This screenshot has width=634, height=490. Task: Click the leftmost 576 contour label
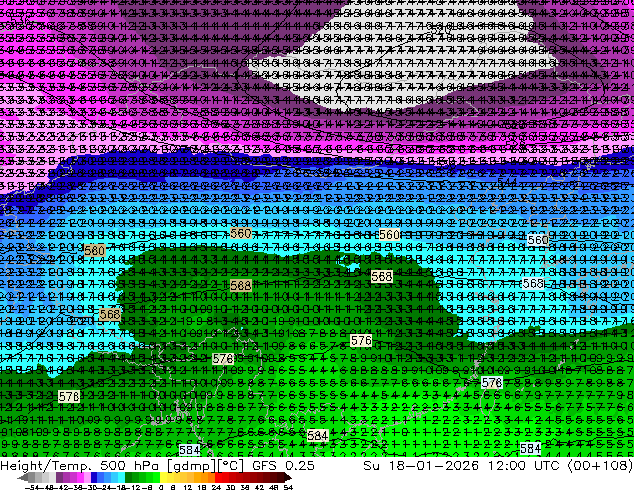[x=69, y=397]
